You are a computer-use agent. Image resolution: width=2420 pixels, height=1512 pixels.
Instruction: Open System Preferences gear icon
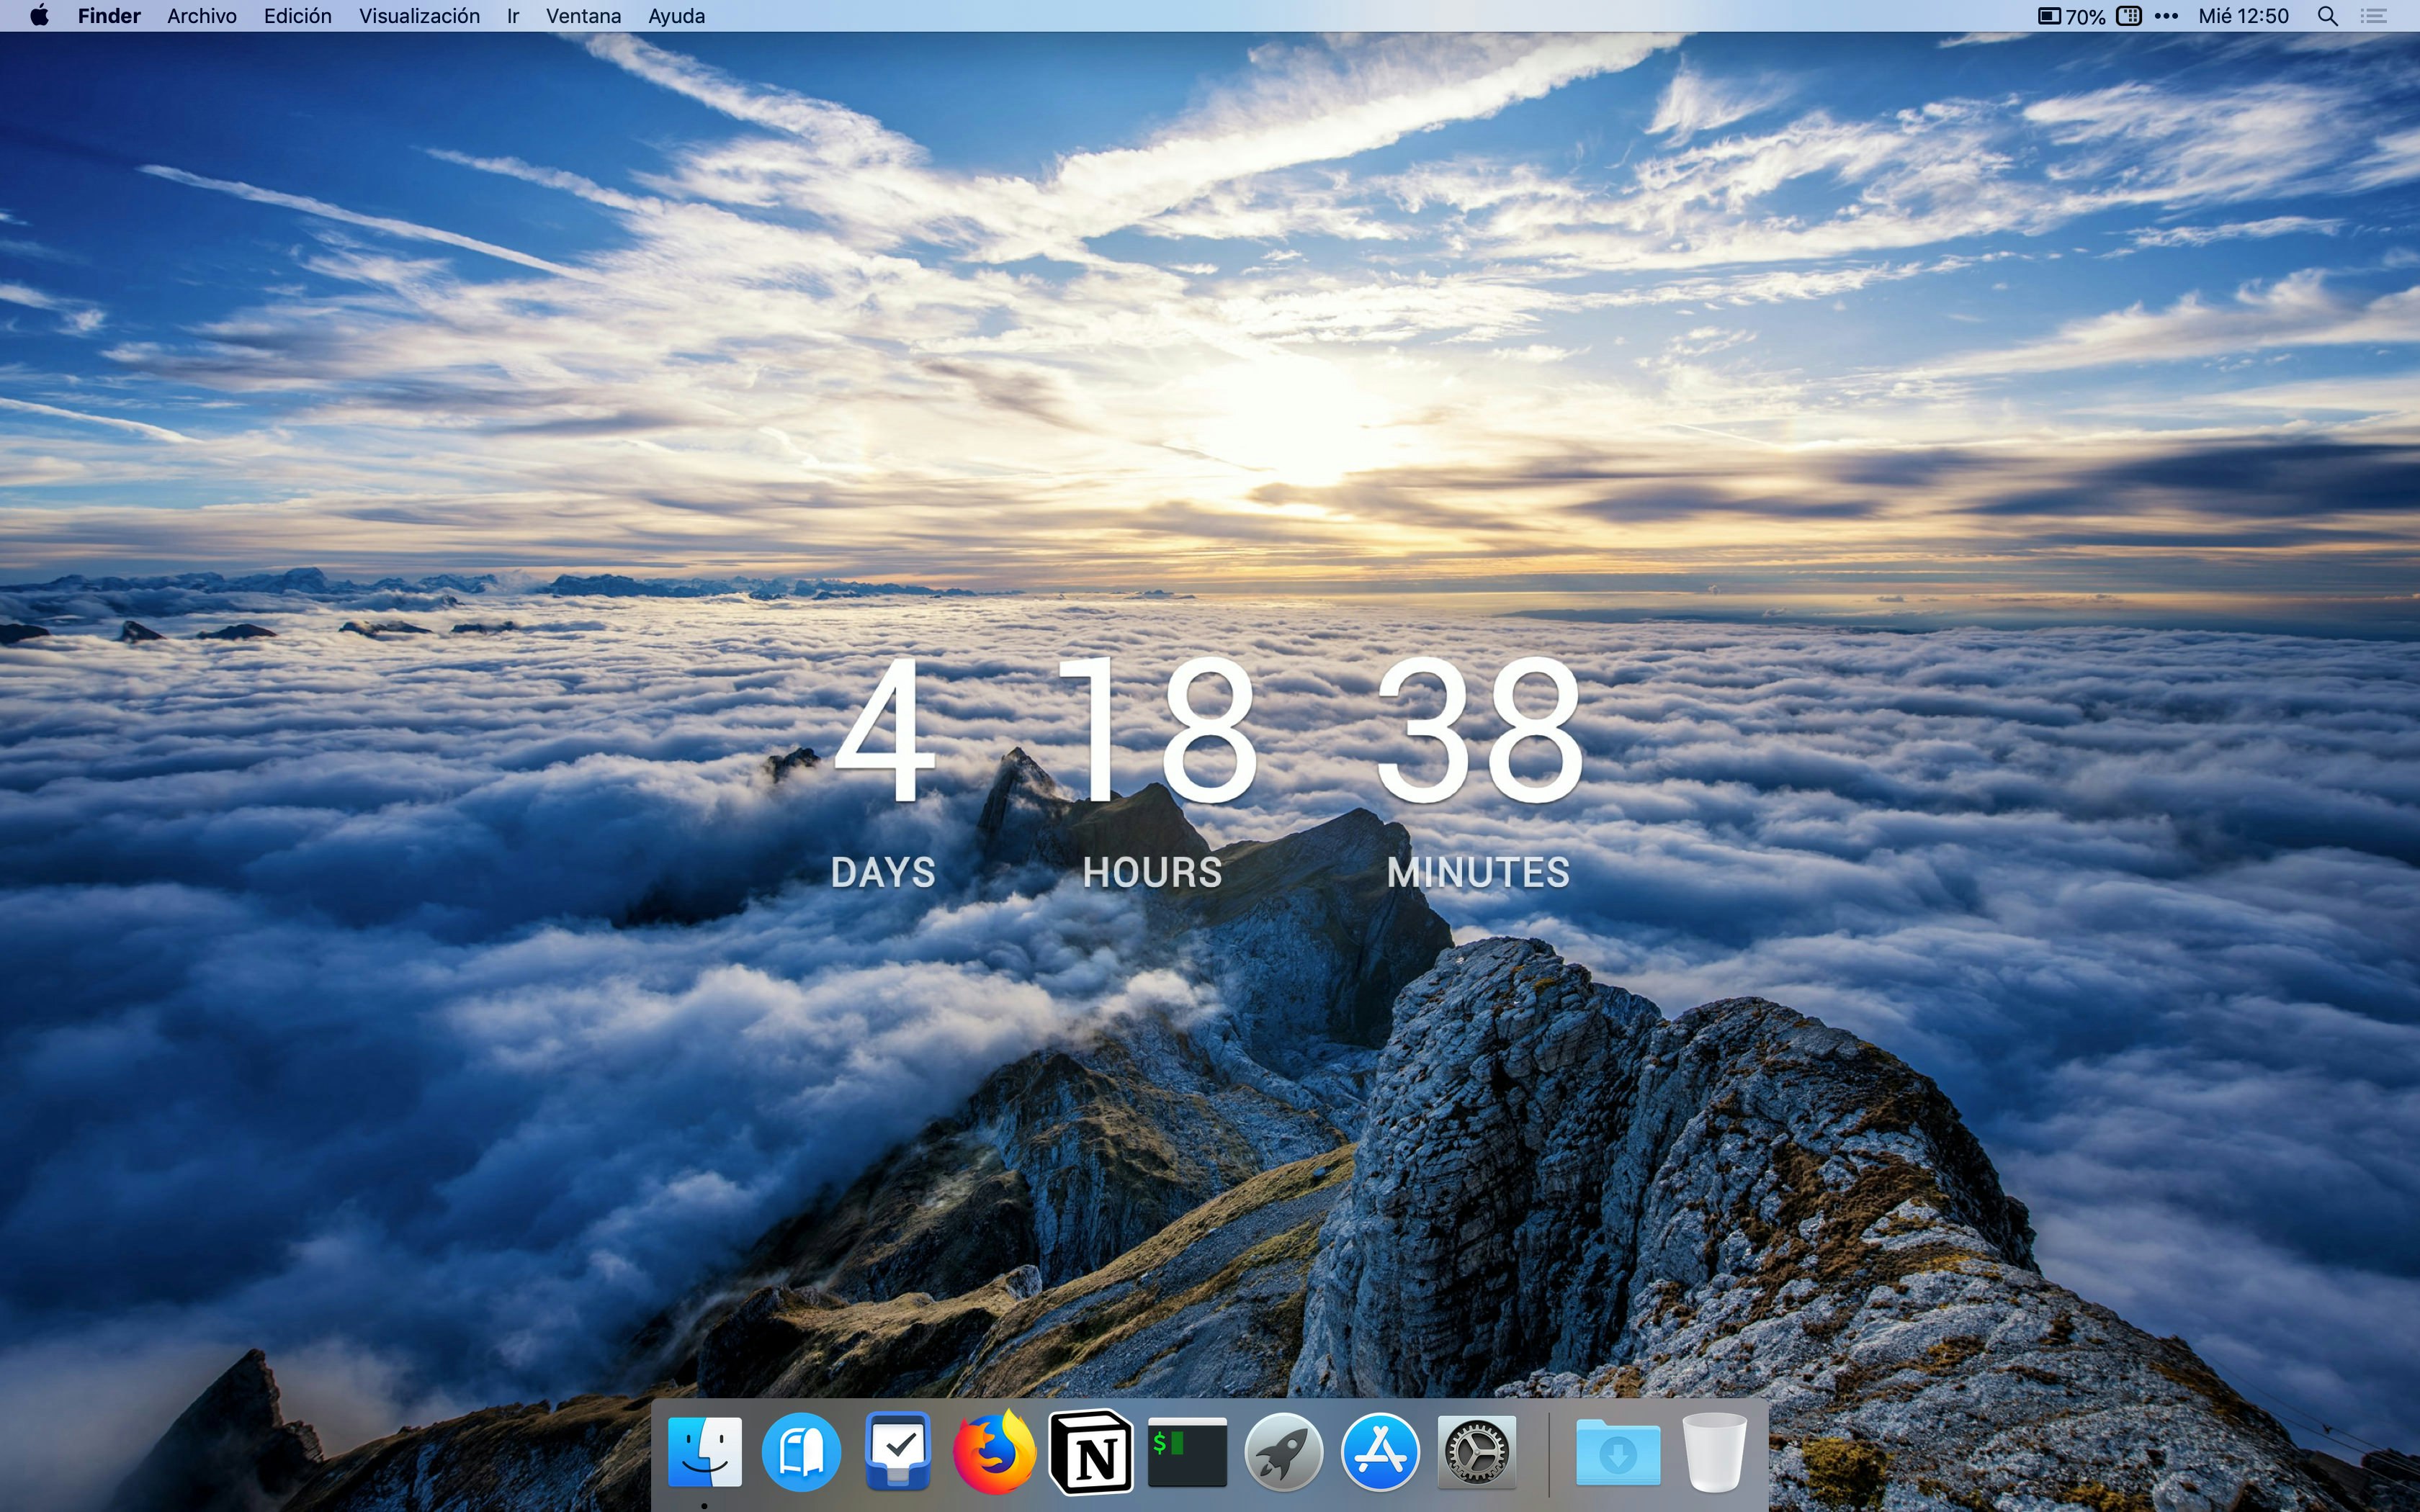(x=1476, y=1452)
